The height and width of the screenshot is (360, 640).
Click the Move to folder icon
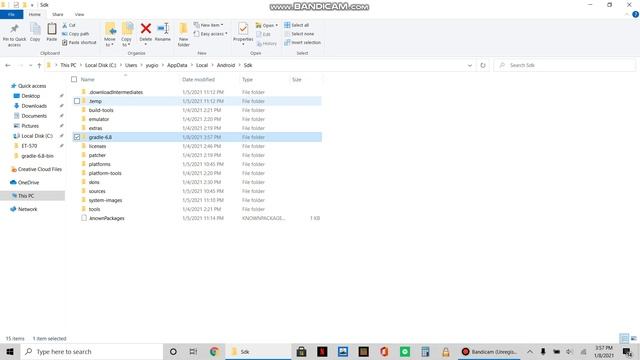click(x=110, y=29)
